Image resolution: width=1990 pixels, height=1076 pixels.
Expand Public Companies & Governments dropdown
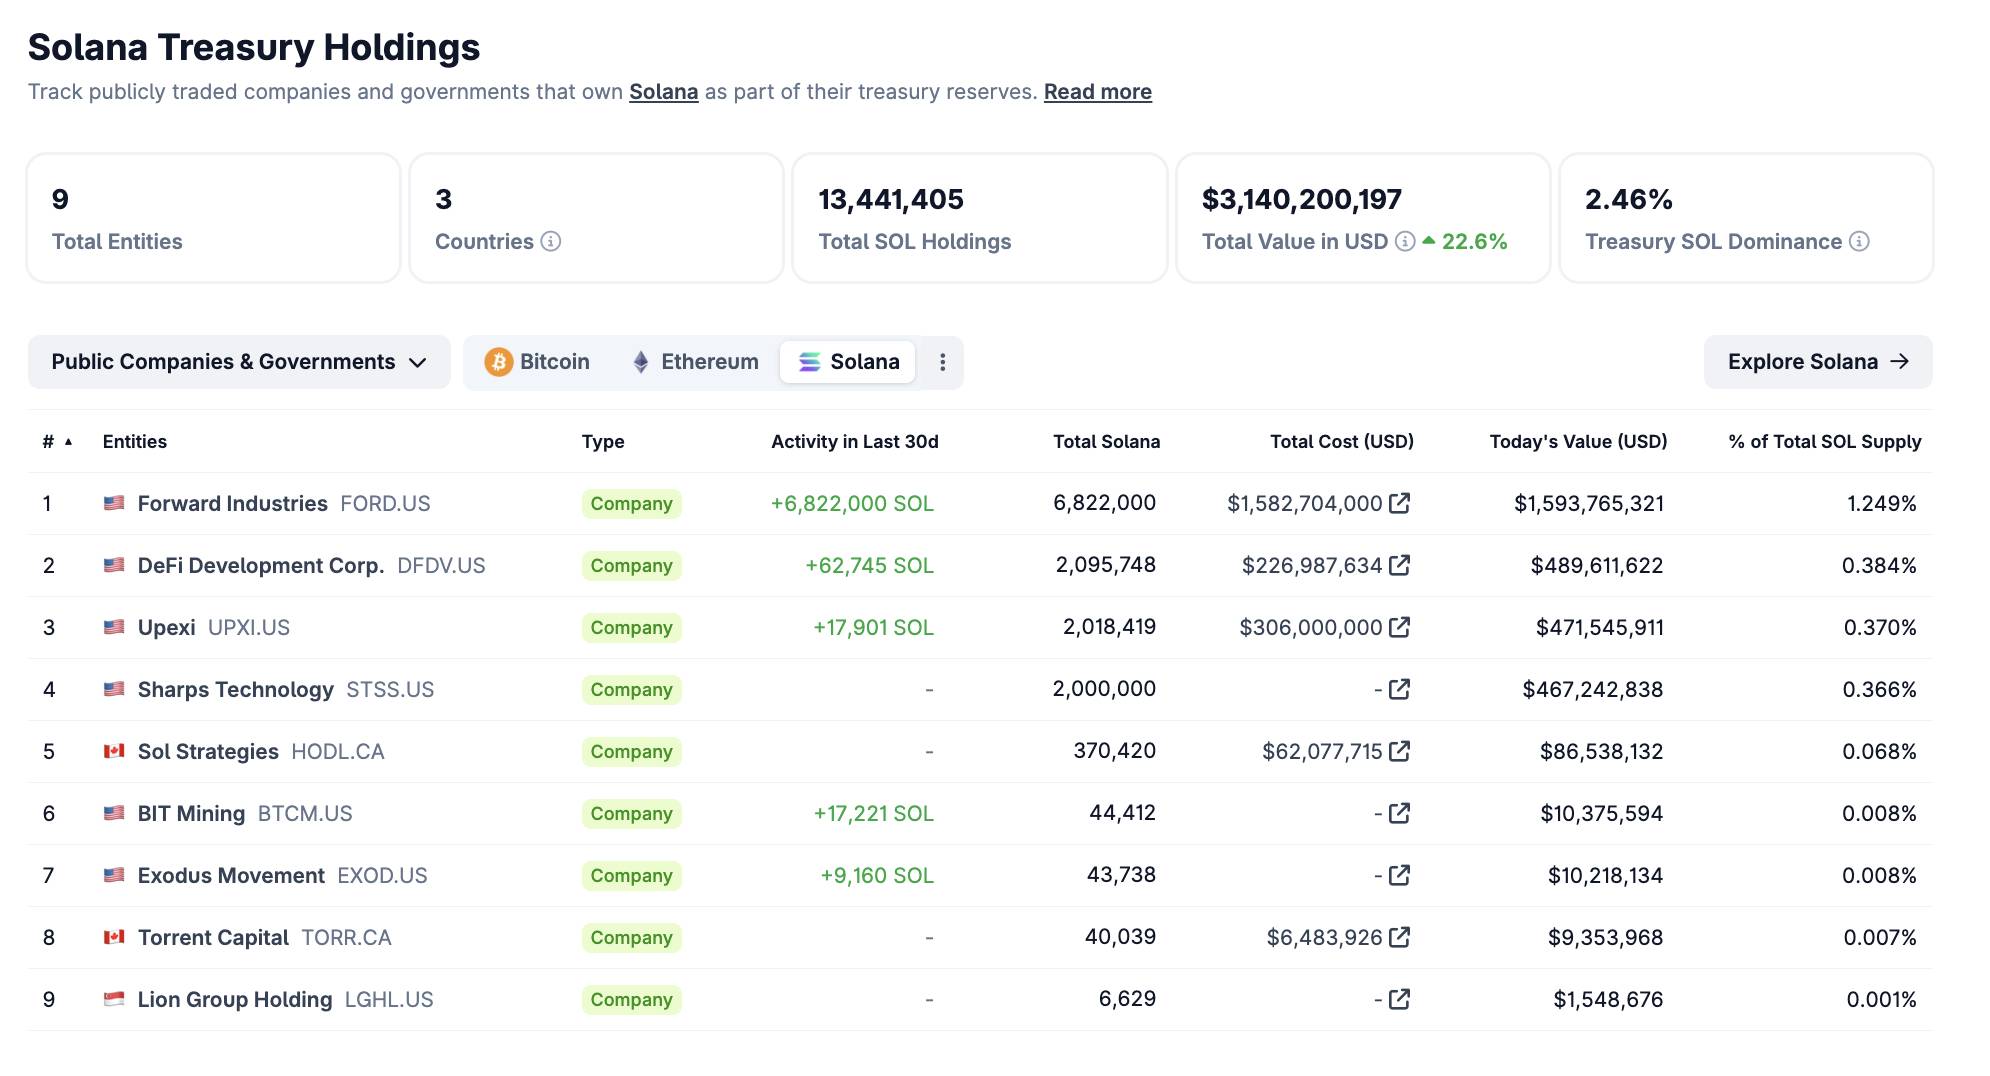239,362
